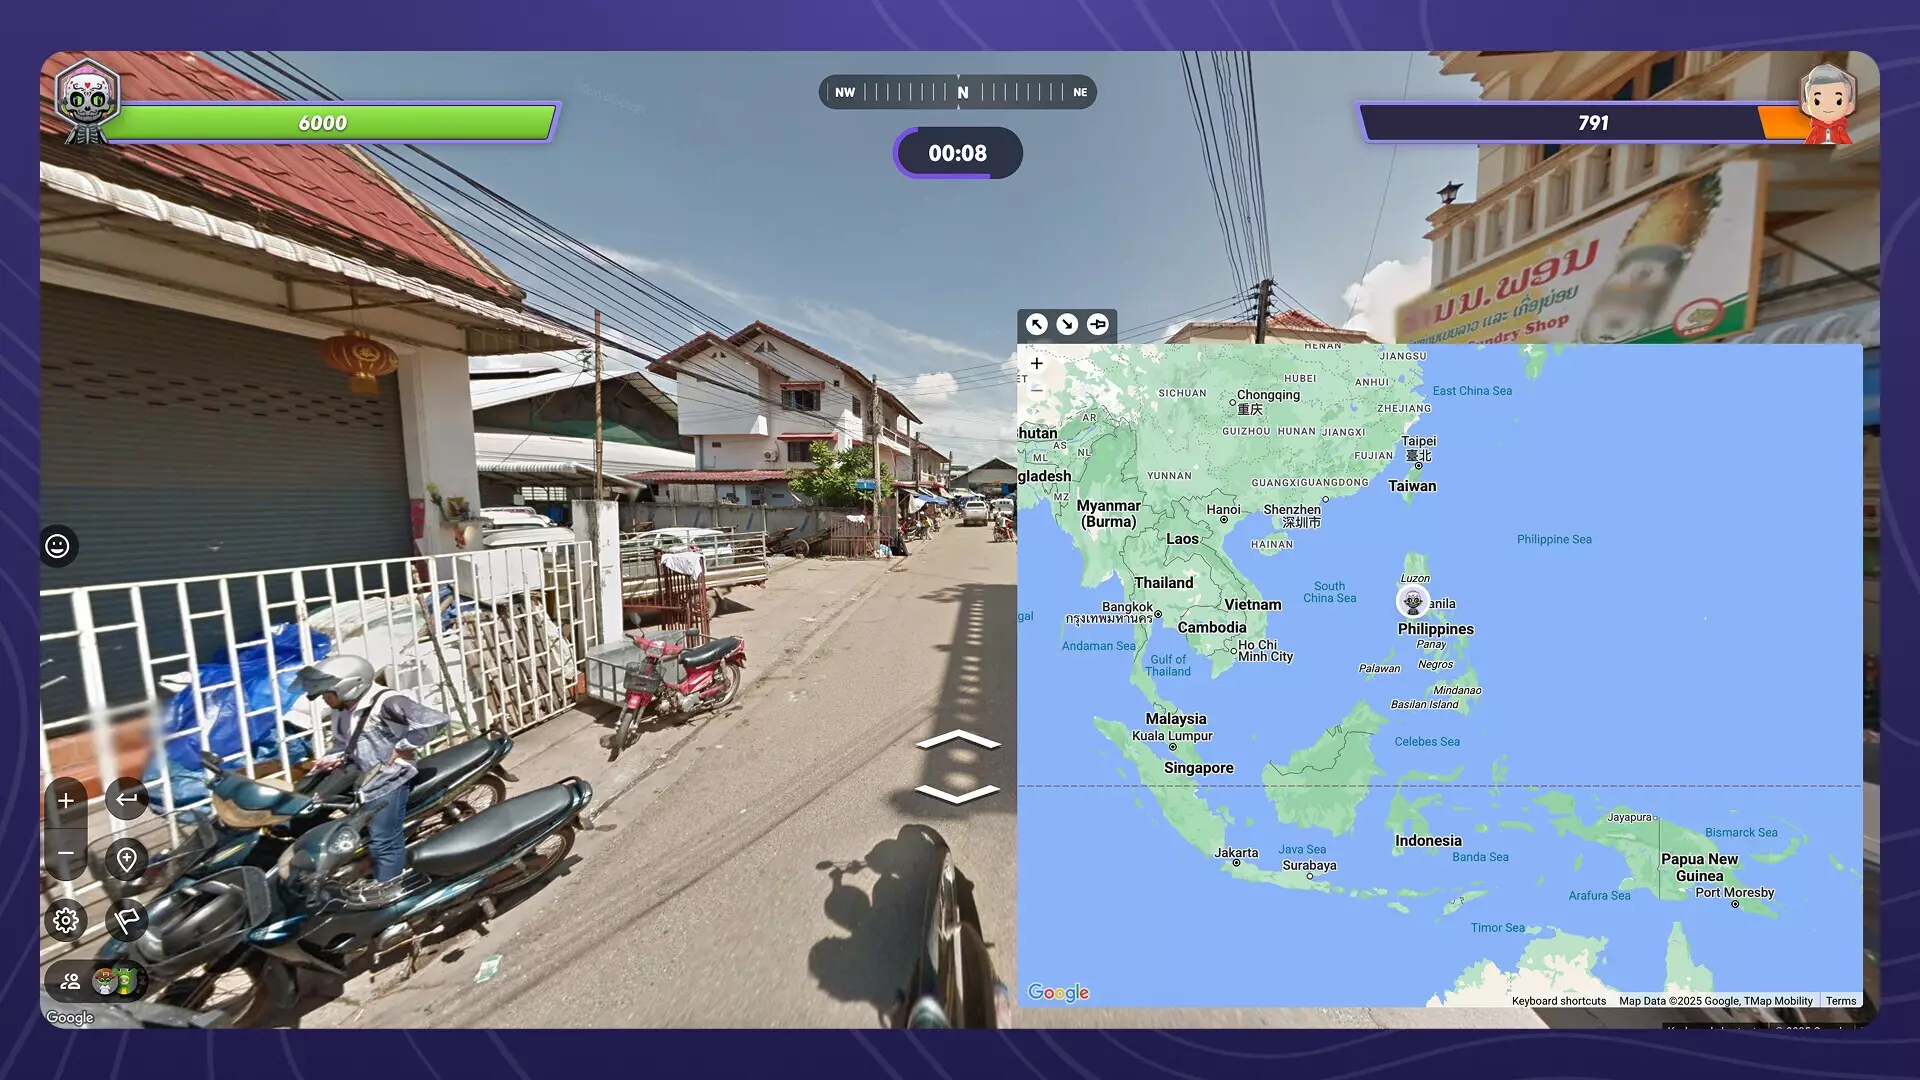Zoom the minimap in with the plus button
Viewport: 1920px width, 1080px height.
pos(1037,363)
